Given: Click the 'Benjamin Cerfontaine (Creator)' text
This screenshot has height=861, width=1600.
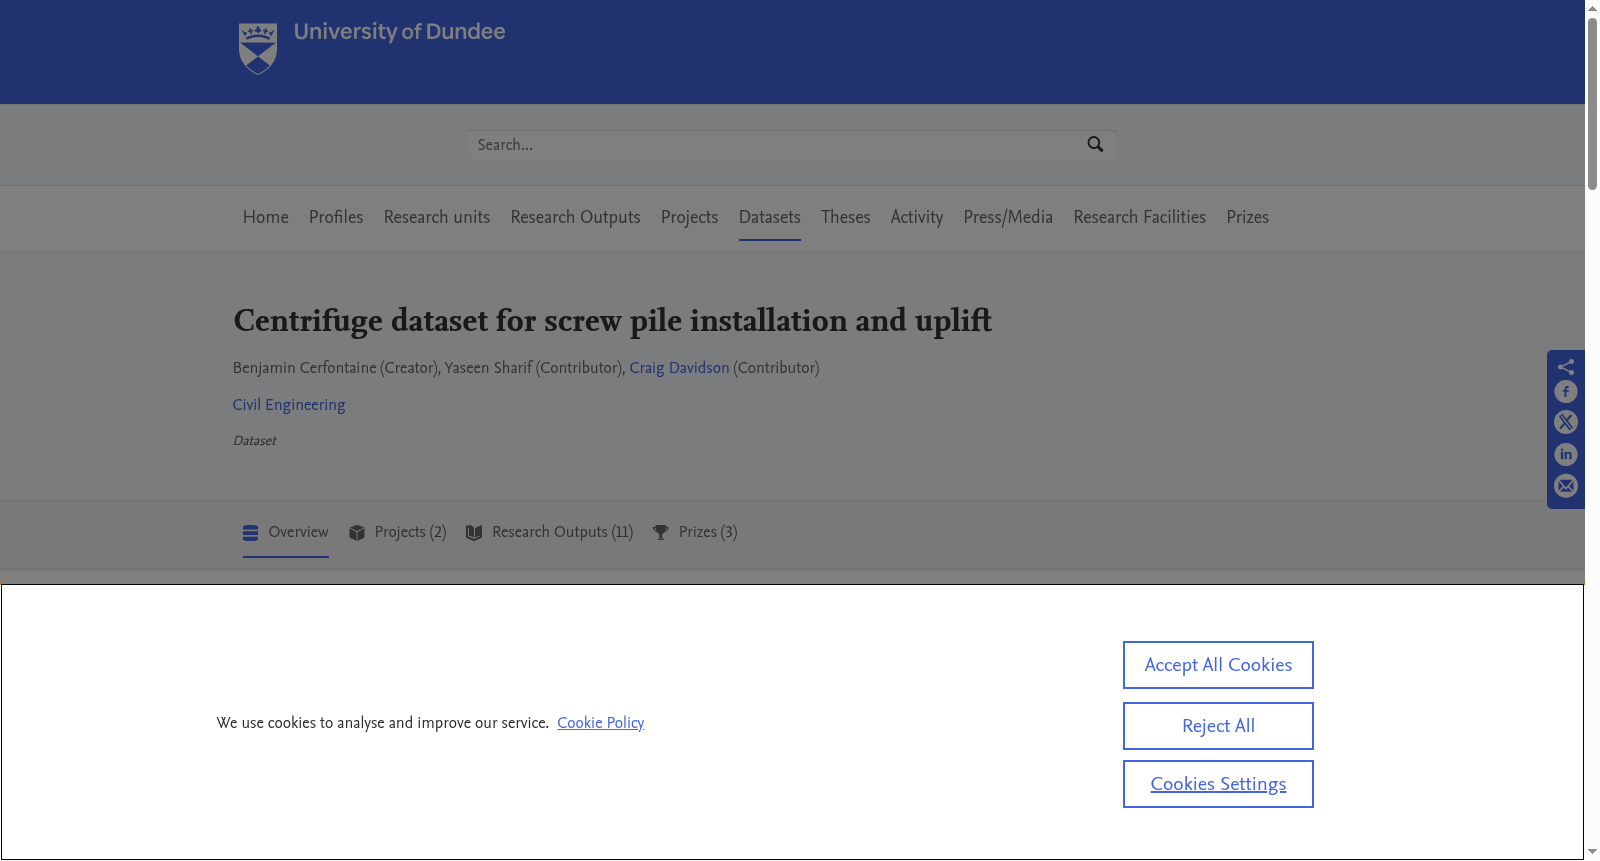Looking at the screenshot, I should click(335, 368).
